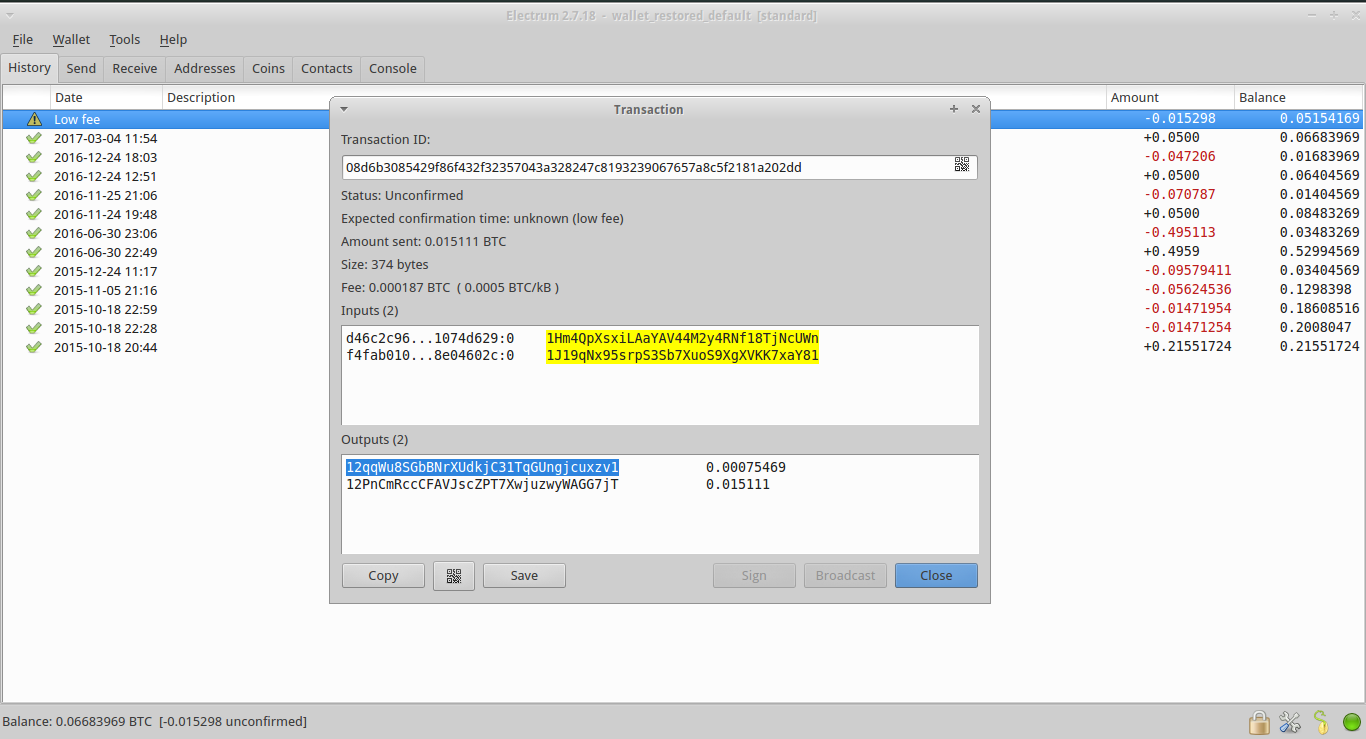Select the 2015-12-24 11:17 history row

[x=683, y=271]
